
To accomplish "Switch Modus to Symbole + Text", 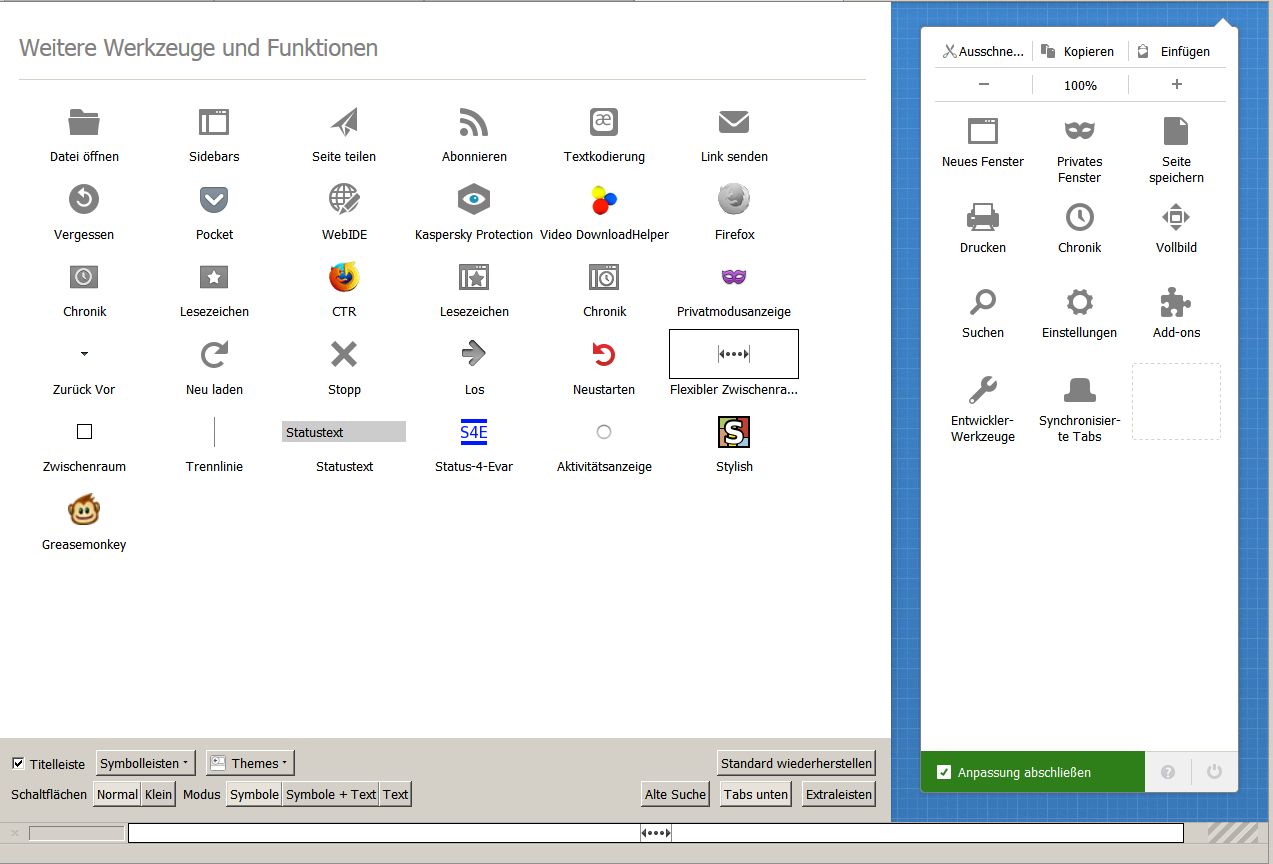I will coord(330,795).
